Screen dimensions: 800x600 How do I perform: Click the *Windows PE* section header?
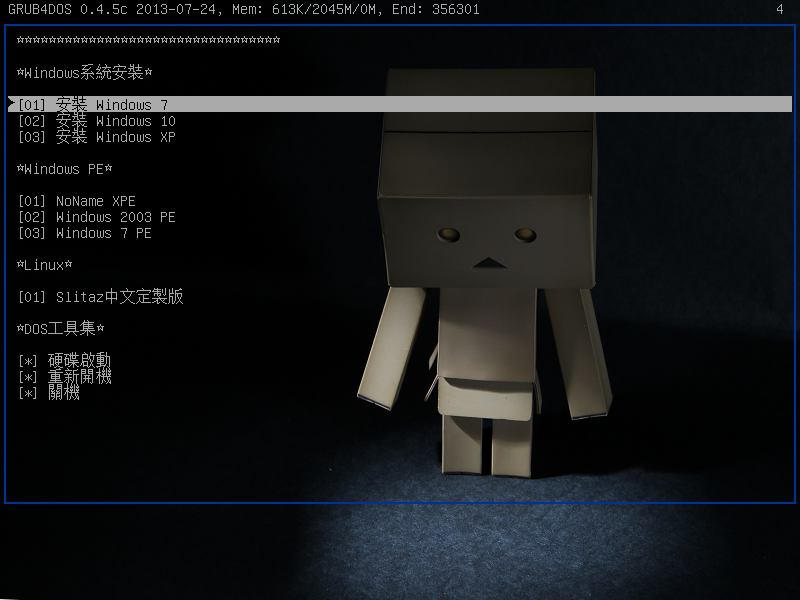coord(64,169)
